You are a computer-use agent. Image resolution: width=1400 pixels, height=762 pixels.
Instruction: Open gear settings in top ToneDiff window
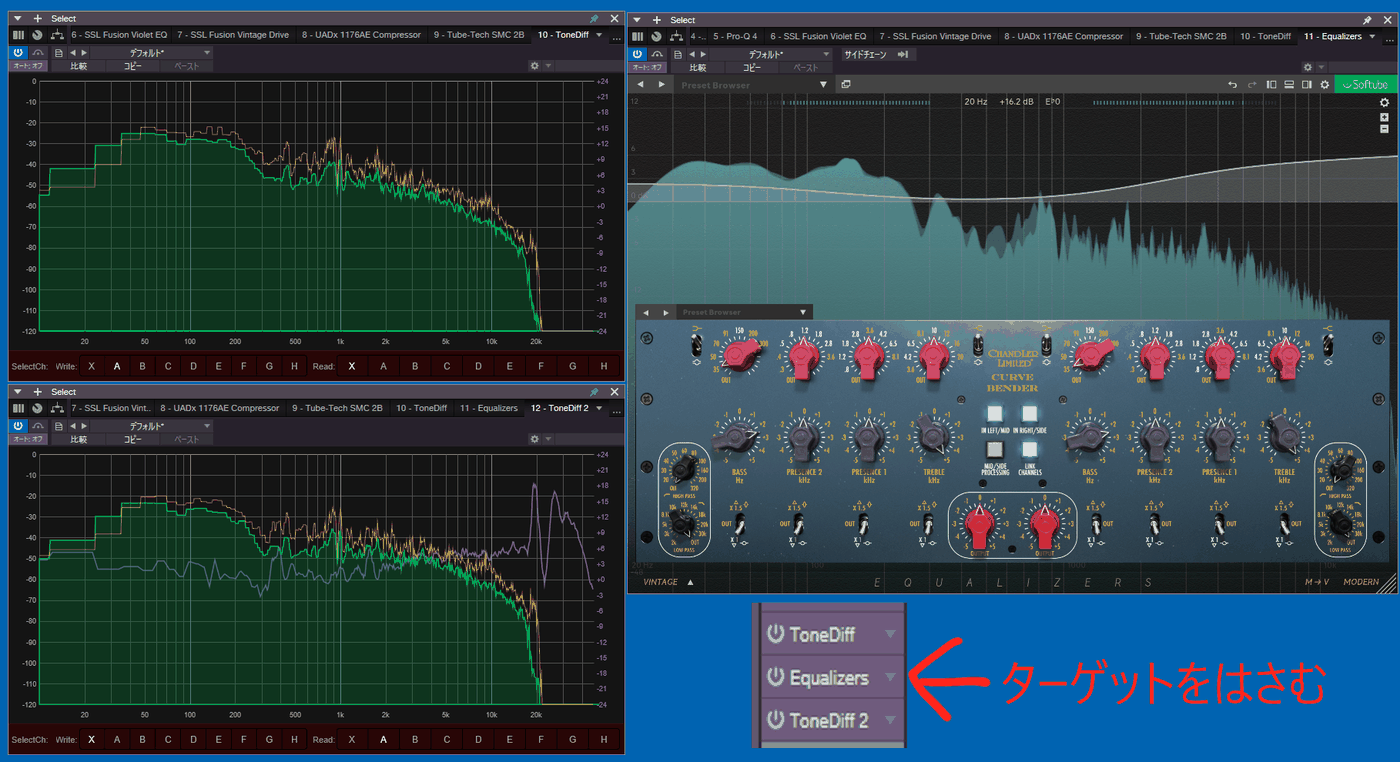pos(535,66)
